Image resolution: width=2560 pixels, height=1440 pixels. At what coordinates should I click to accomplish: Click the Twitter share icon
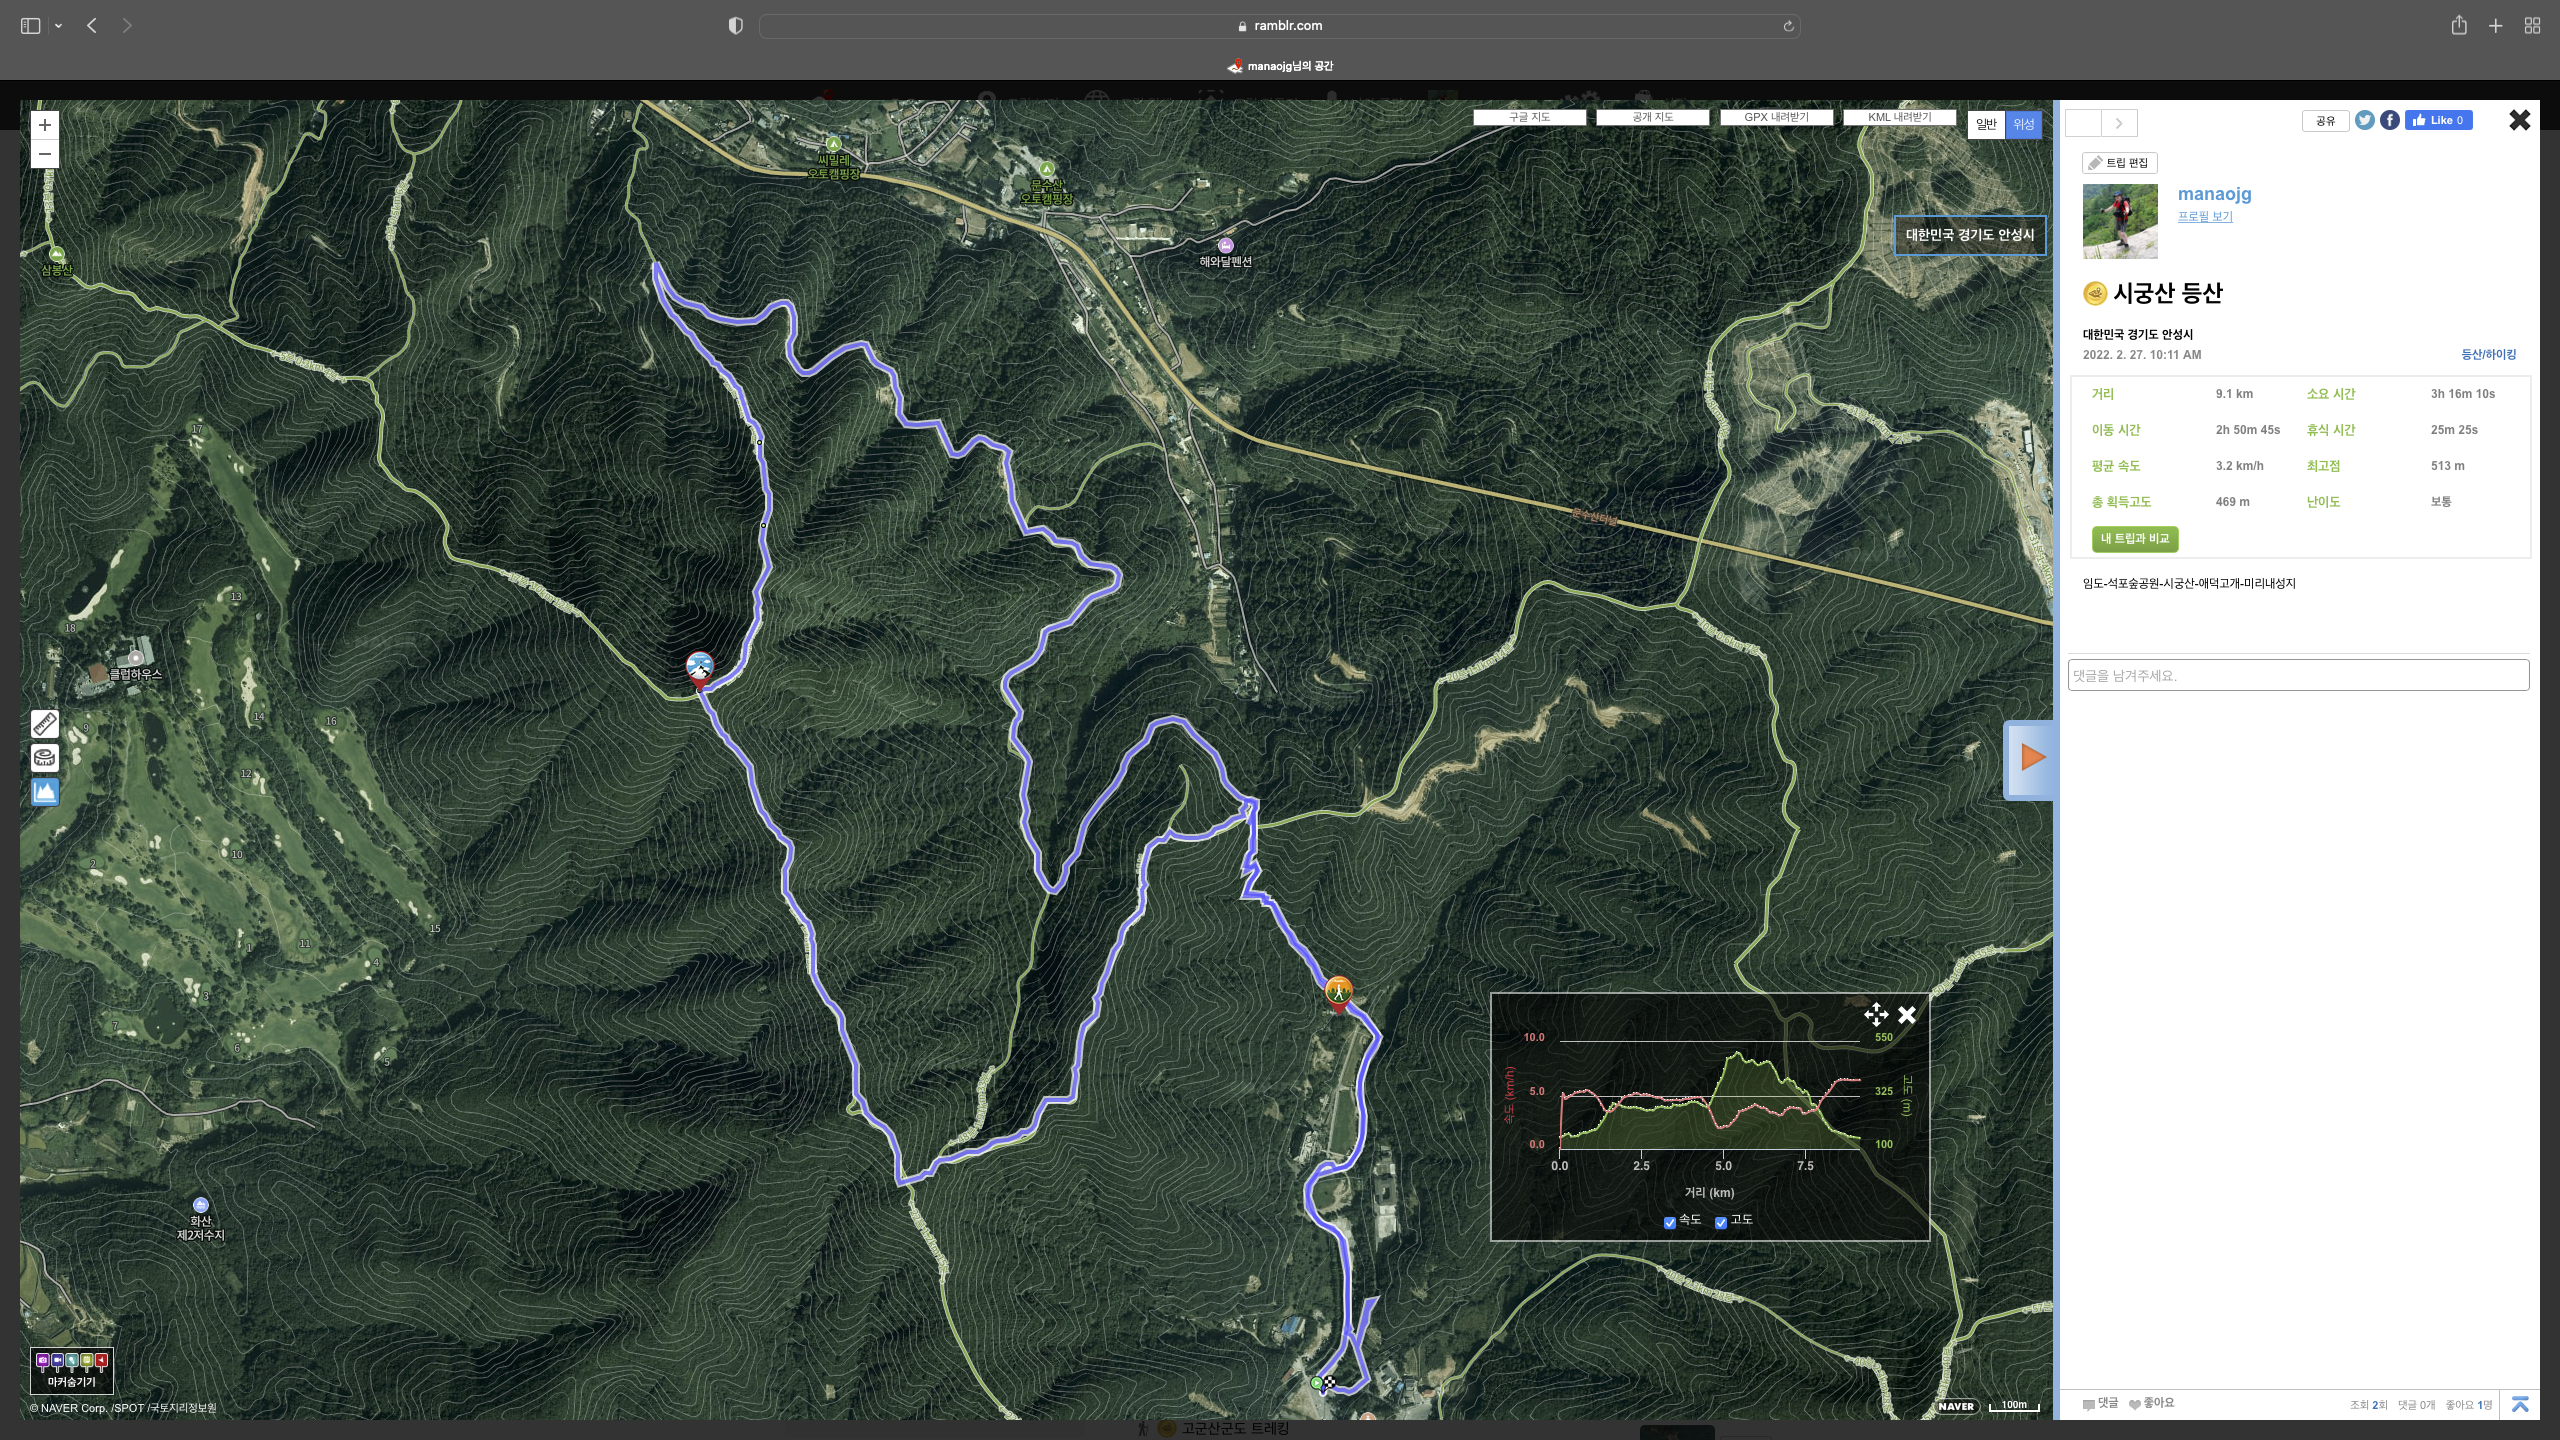pyautogui.click(x=2364, y=121)
